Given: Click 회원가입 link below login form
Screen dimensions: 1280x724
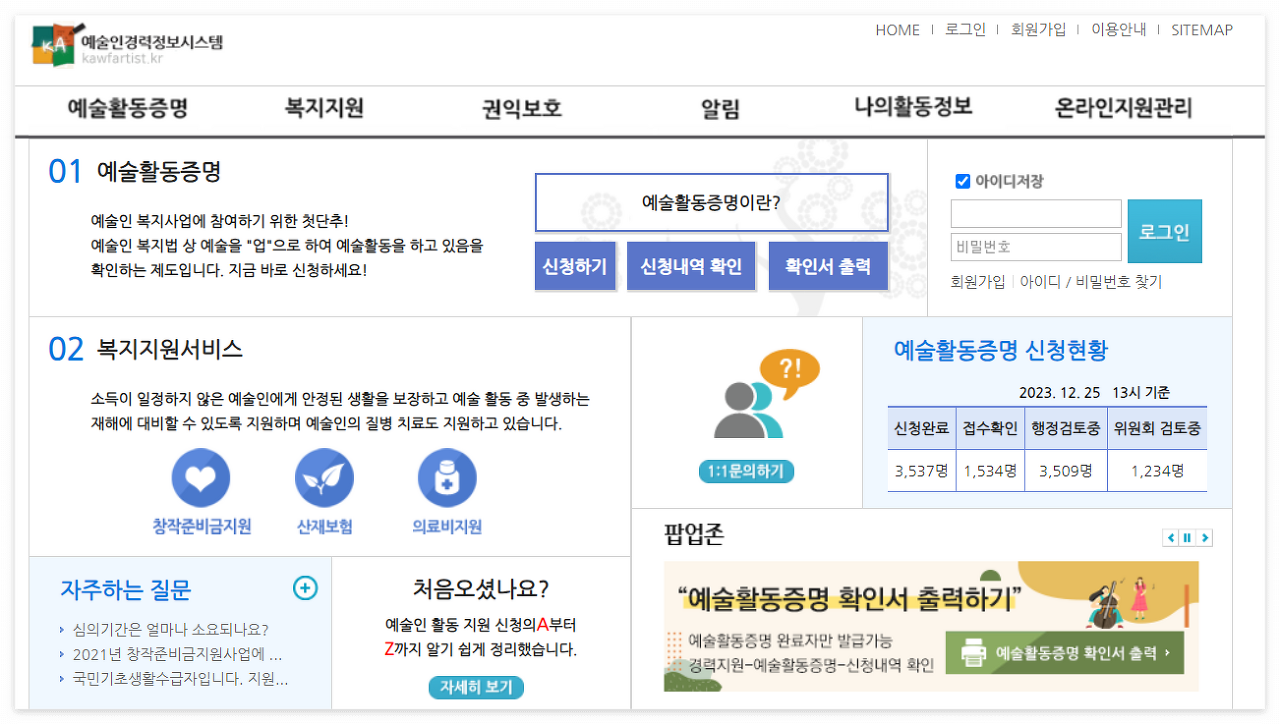Looking at the screenshot, I should [x=978, y=282].
